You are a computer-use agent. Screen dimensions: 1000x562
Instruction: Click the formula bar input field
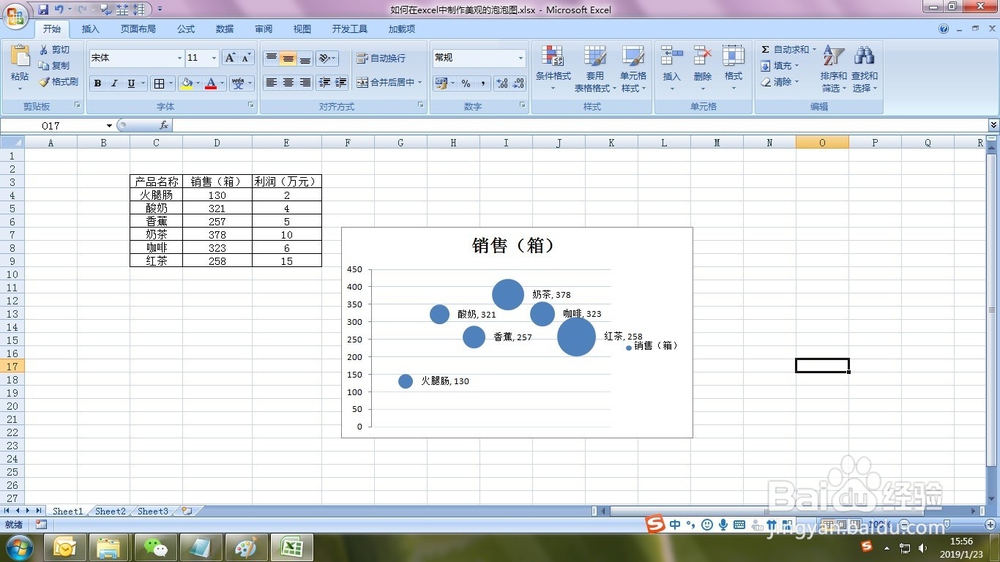[x=580, y=126]
